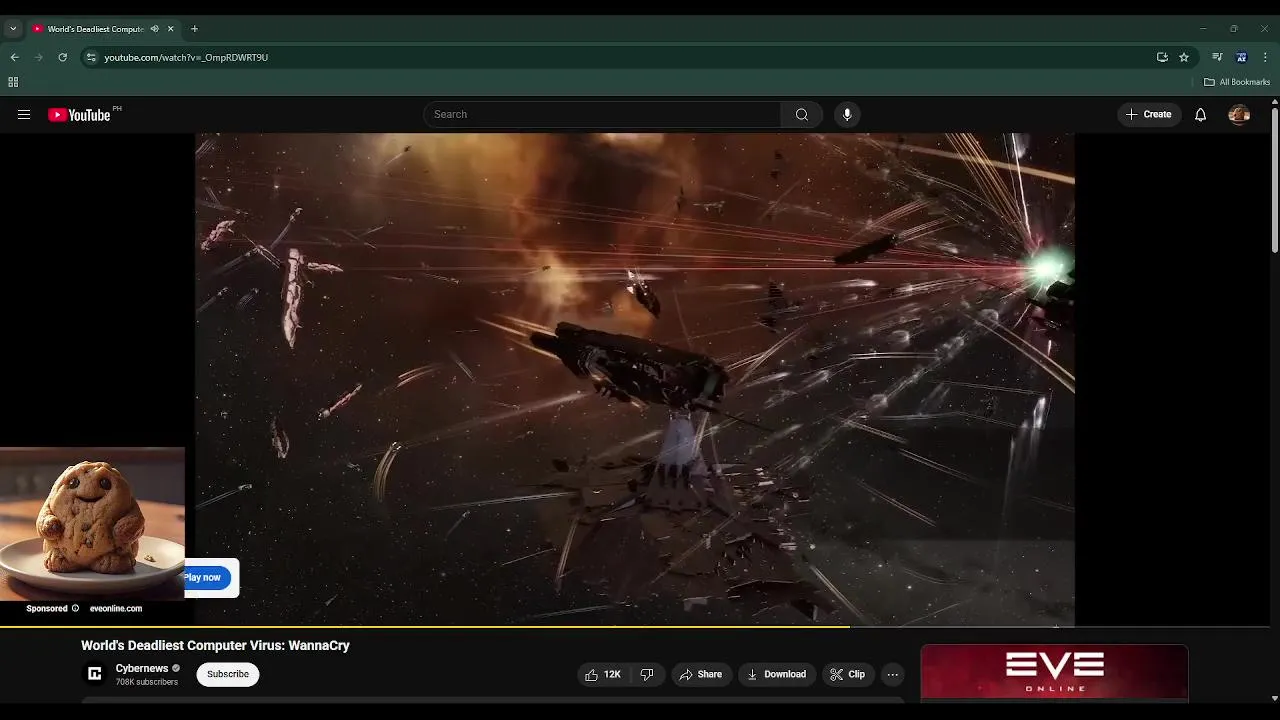
Task: Click the address bar URL
Action: coord(186,57)
